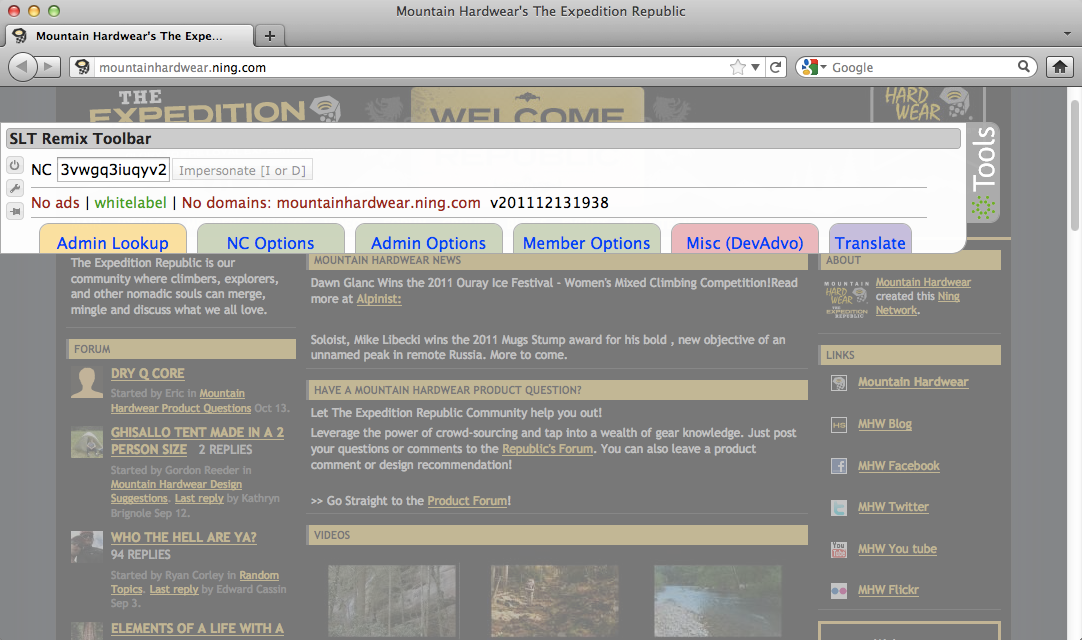Bookmark this page with the star icon
The height and width of the screenshot is (640, 1082).
[x=738, y=67]
